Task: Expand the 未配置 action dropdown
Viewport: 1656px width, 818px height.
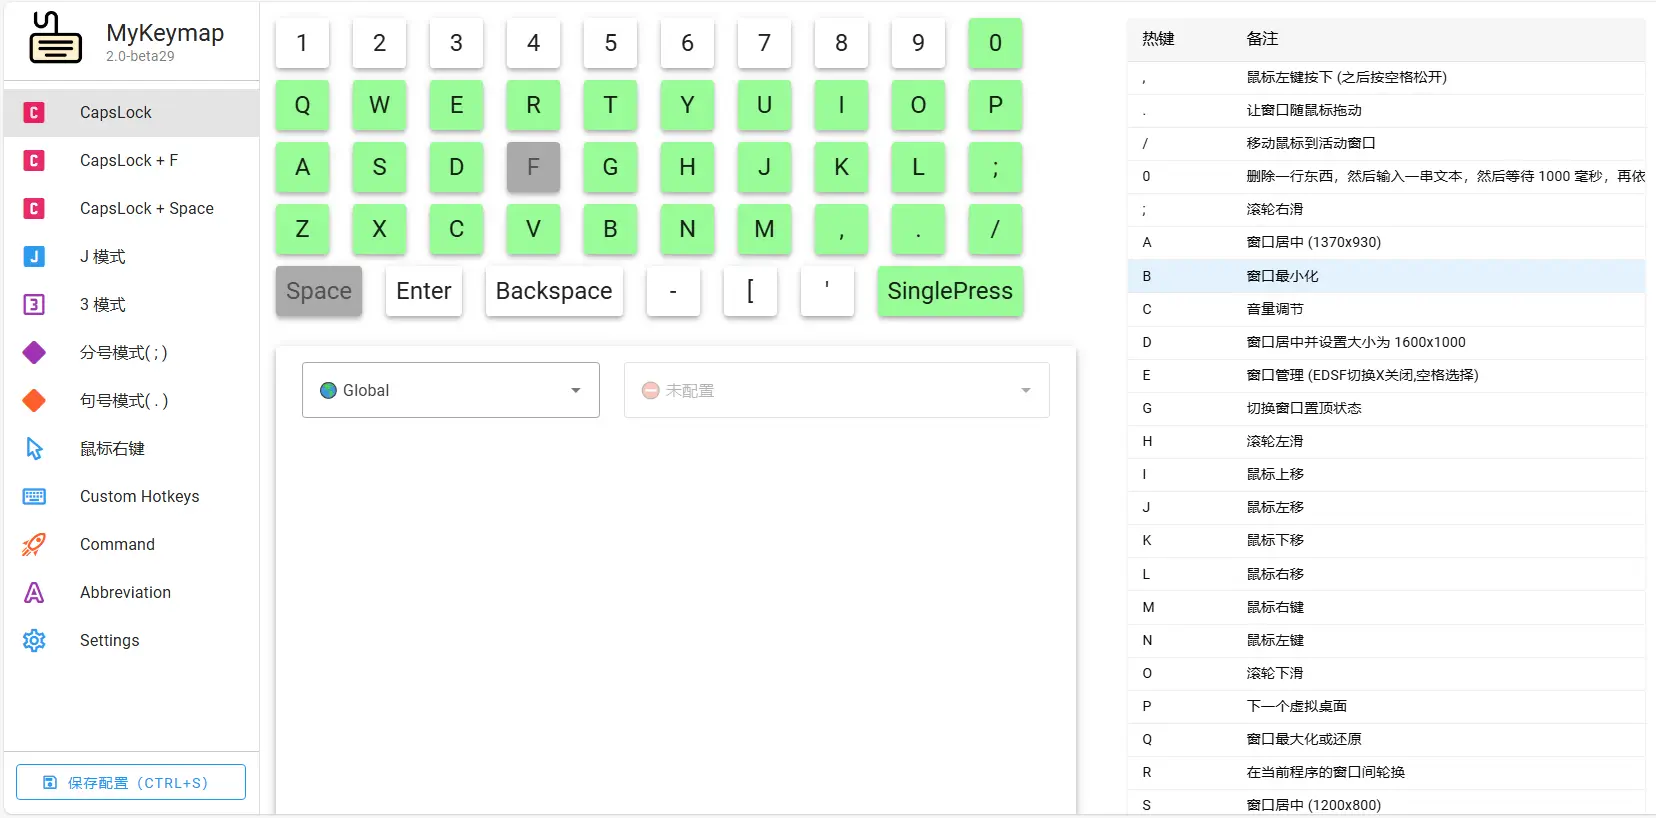Action: click(836, 390)
